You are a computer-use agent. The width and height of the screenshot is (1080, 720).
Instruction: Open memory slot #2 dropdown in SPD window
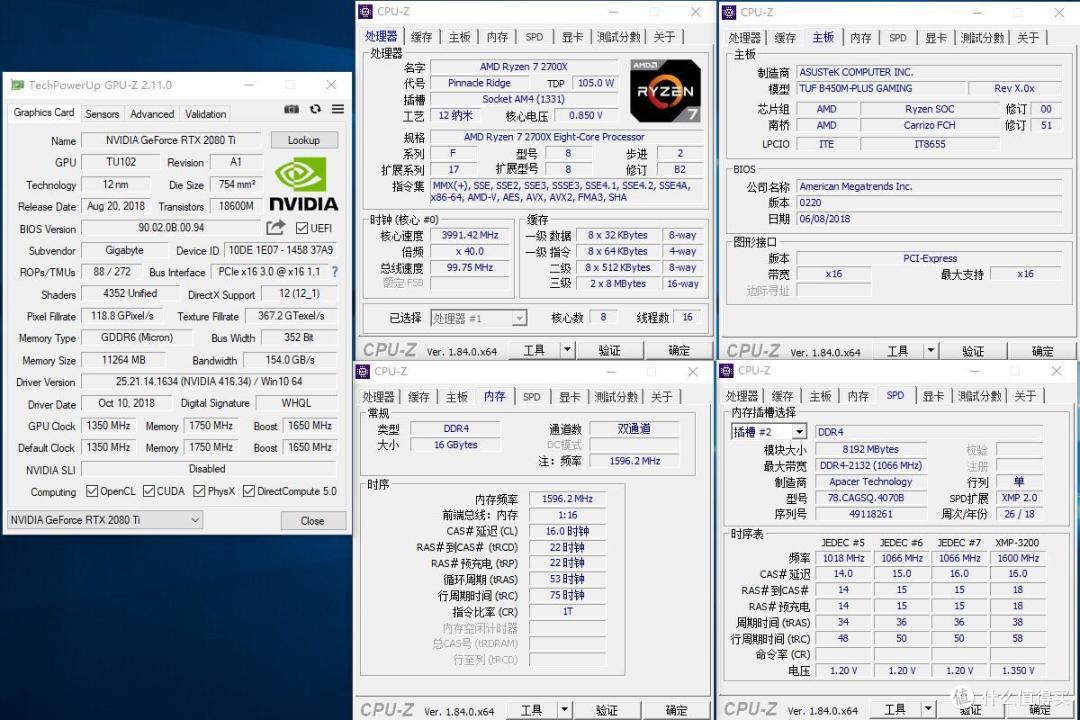point(768,432)
